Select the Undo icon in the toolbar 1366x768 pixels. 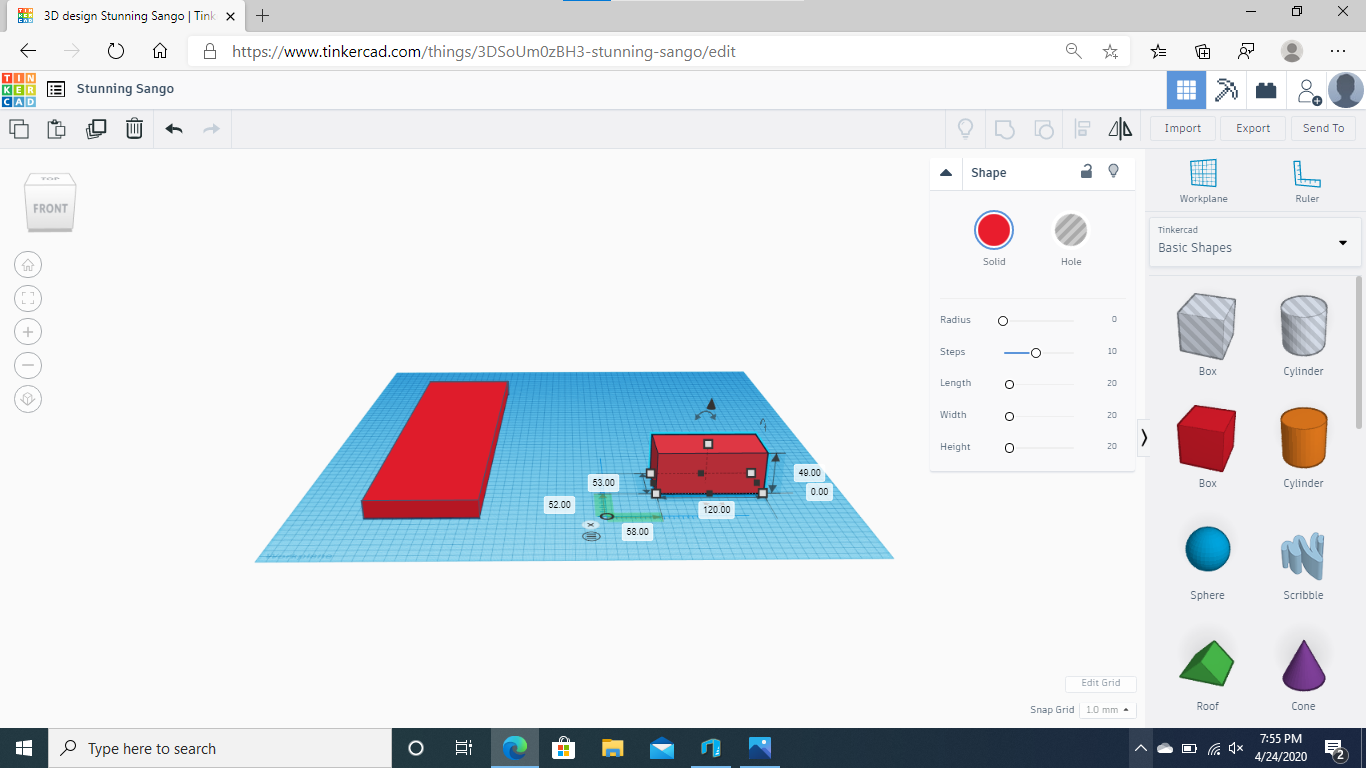172,128
